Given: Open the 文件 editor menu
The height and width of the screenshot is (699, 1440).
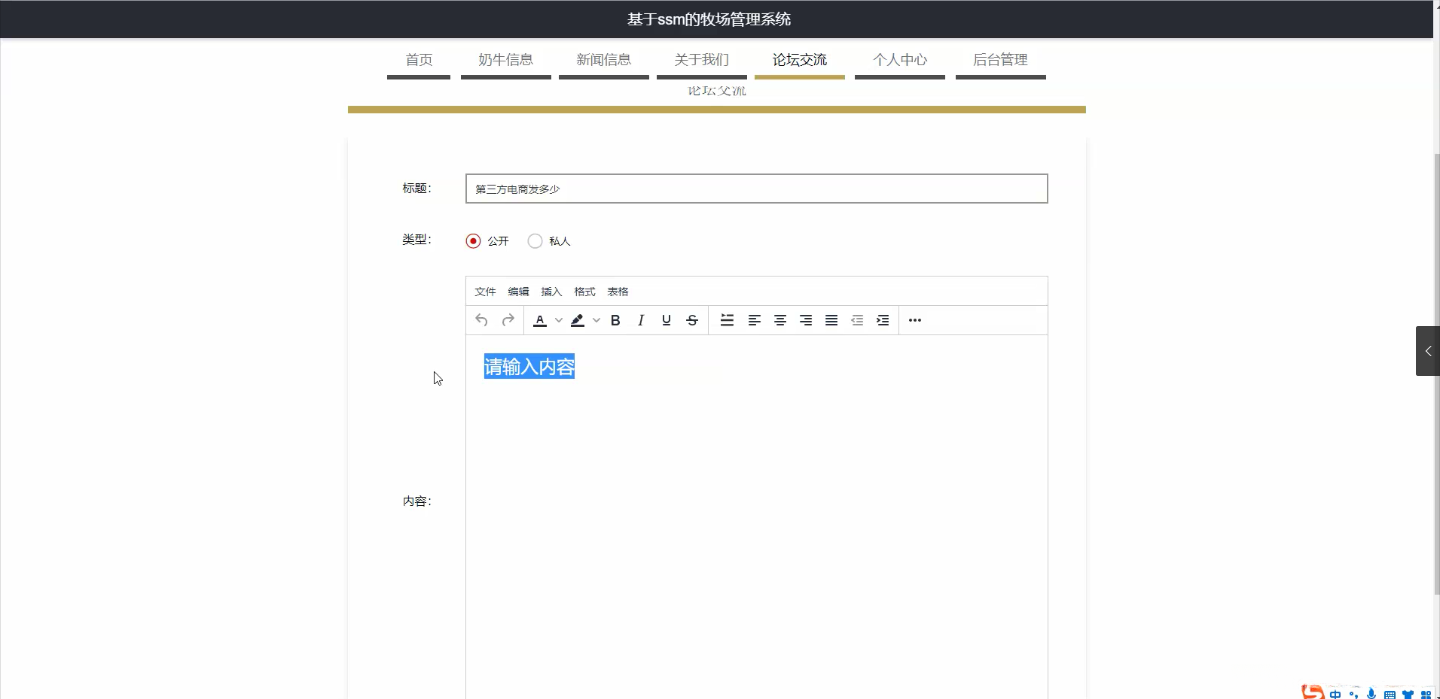Looking at the screenshot, I should click(485, 292).
